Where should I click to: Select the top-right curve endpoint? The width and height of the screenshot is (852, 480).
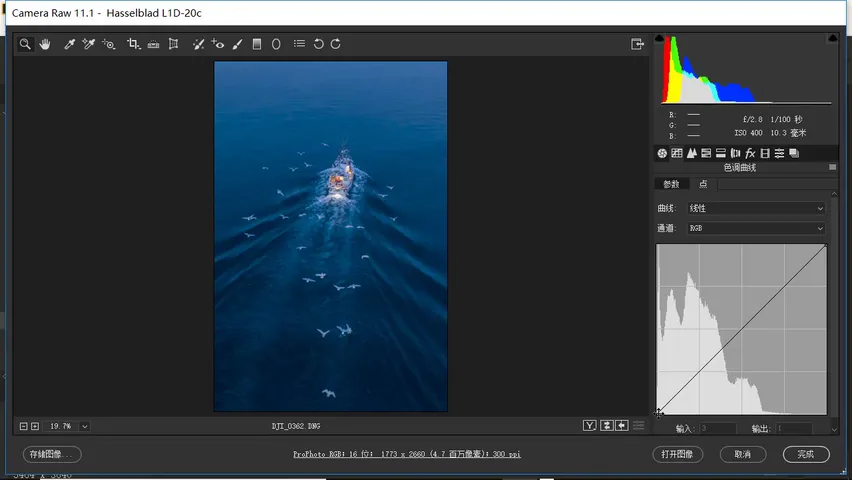(x=826, y=246)
